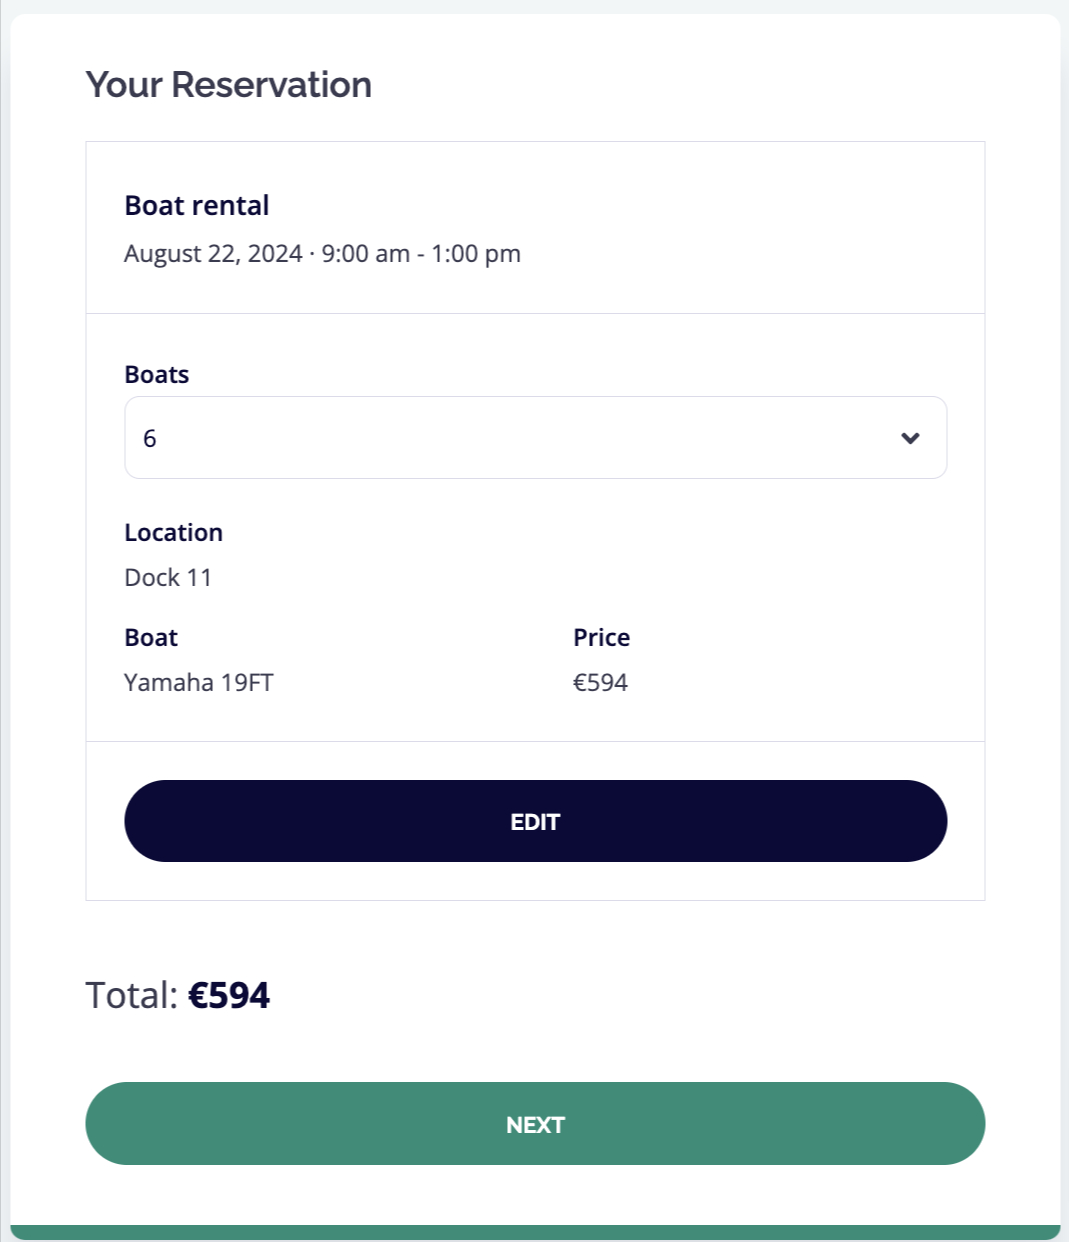
Task: Click the €594 value under Price
Action: coord(600,682)
